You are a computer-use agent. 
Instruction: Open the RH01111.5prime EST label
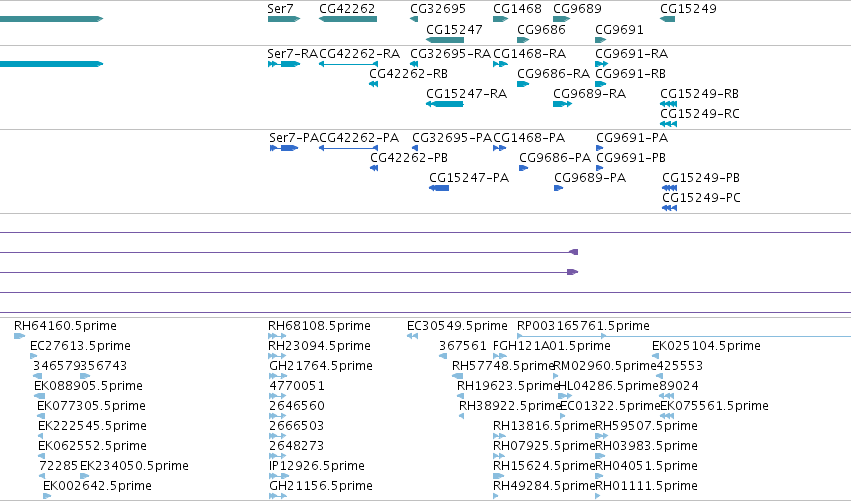pos(646,486)
